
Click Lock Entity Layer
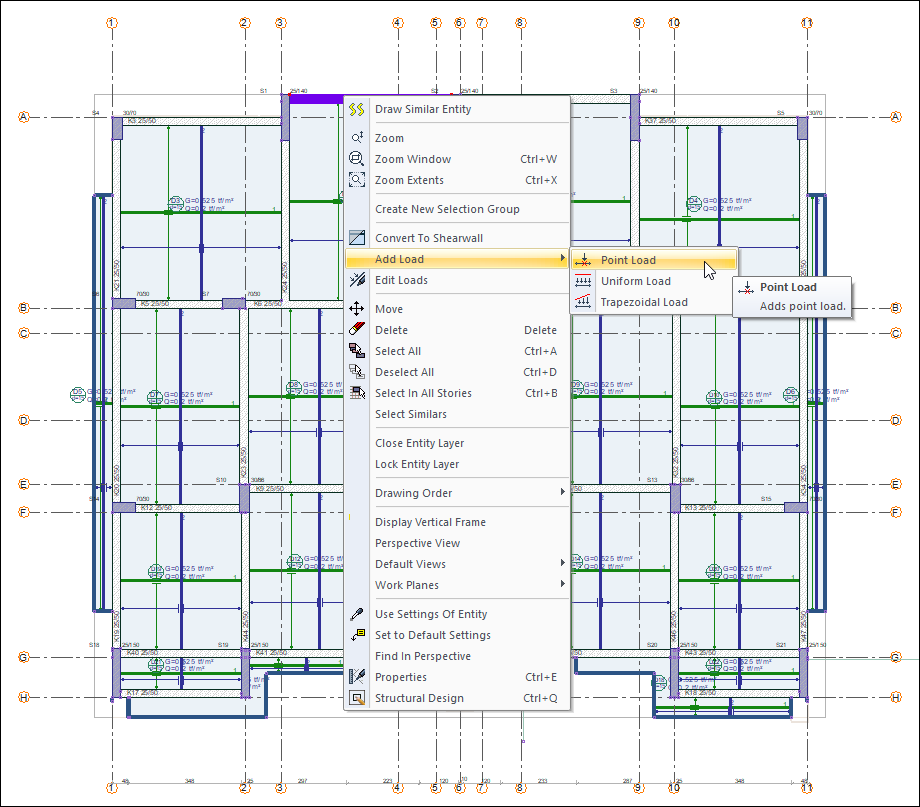pos(417,464)
